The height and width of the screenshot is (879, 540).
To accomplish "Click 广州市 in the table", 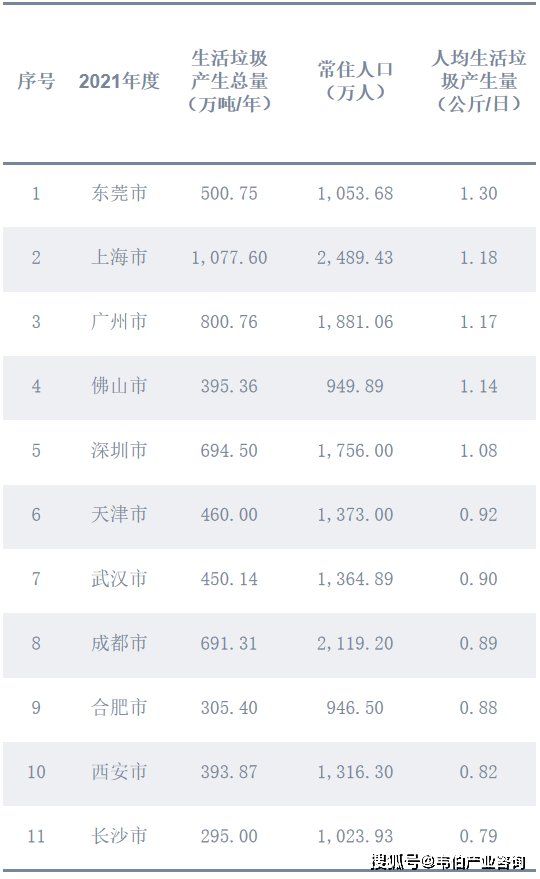I will tap(119, 322).
